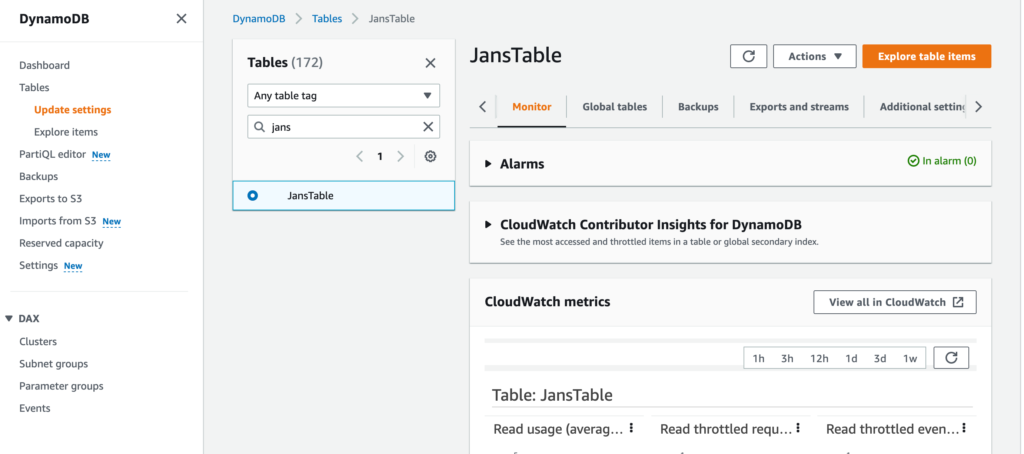Image resolution: width=1024 pixels, height=454 pixels.
Task: Open DAX Events link
Action: click(x=35, y=408)
